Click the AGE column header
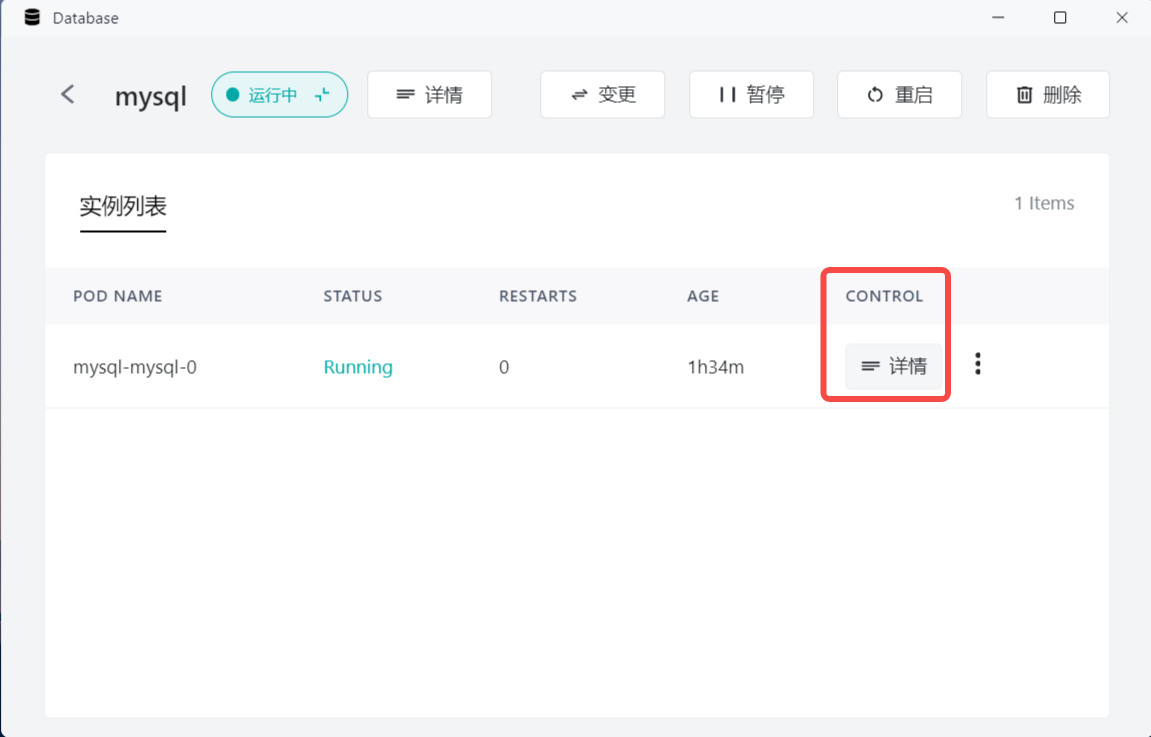This screenshot has height=737, width=1151. pos(702,296)
